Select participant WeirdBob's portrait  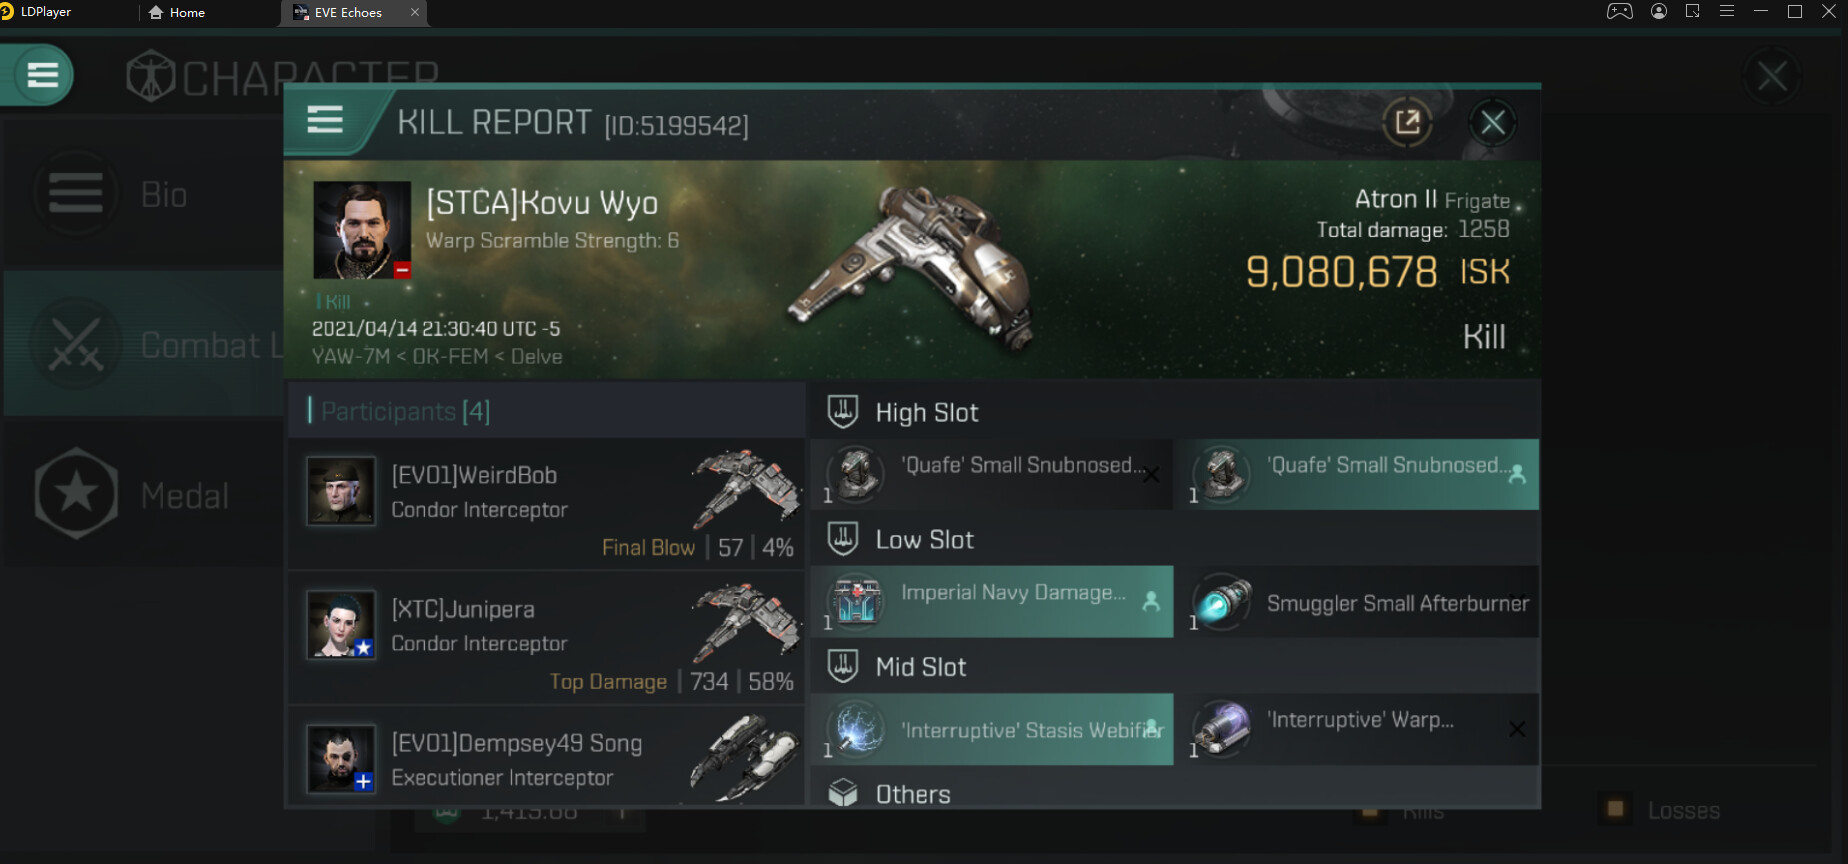pos(341,491)
